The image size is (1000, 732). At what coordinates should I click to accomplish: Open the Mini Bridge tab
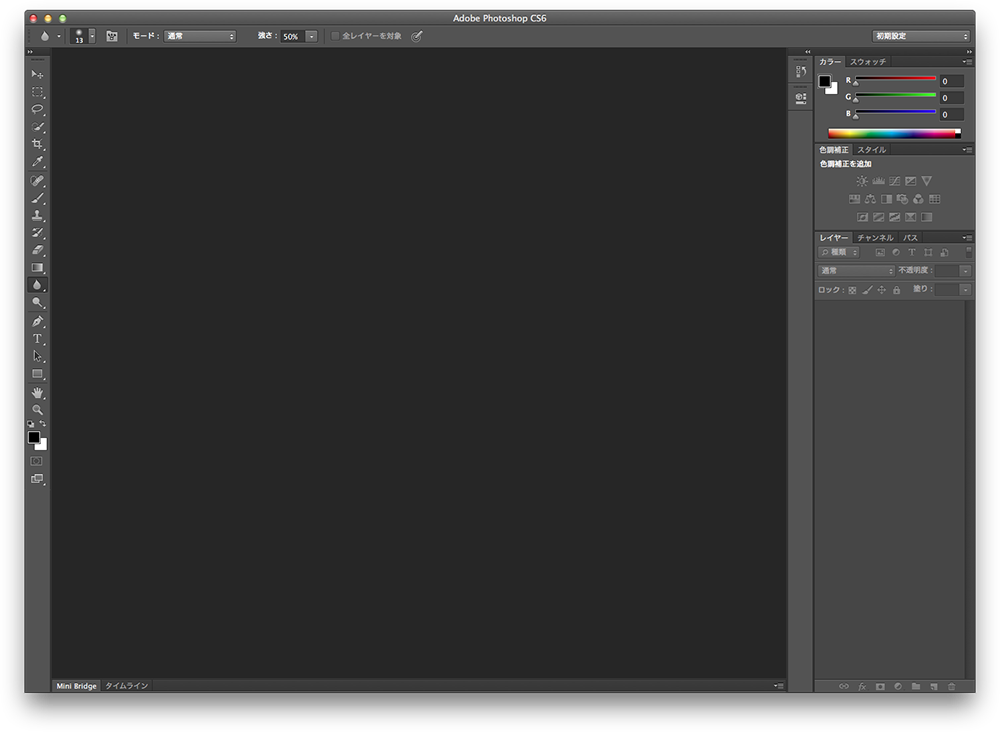76,686
